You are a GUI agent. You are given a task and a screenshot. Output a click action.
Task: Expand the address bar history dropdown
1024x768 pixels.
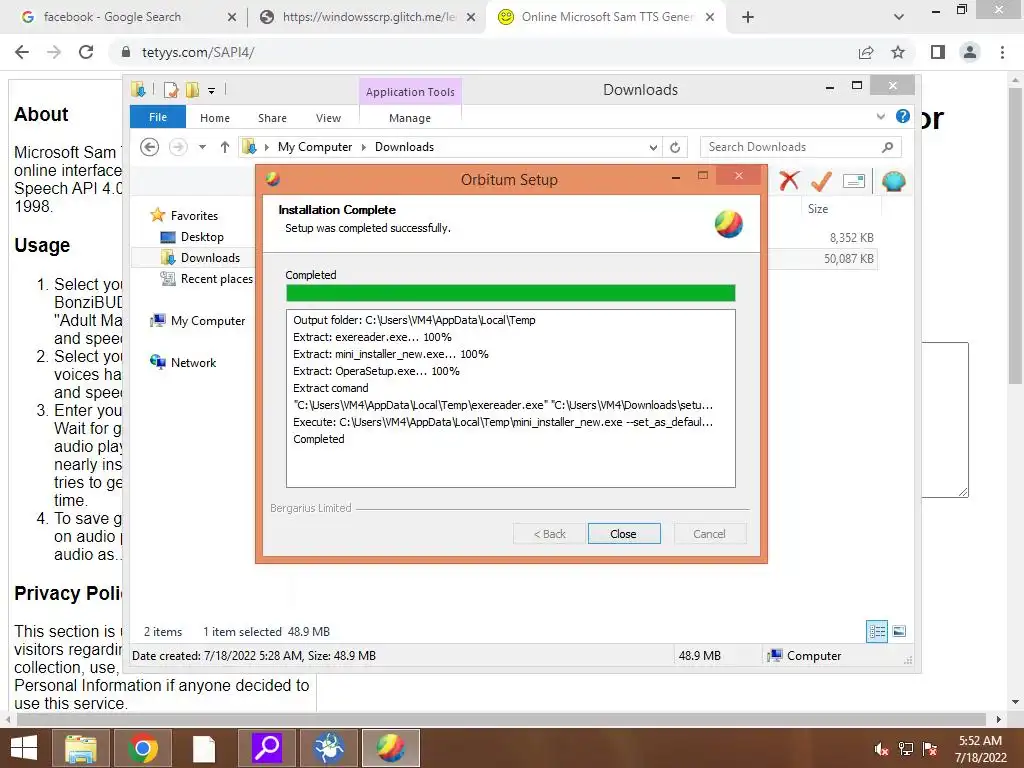653,148
